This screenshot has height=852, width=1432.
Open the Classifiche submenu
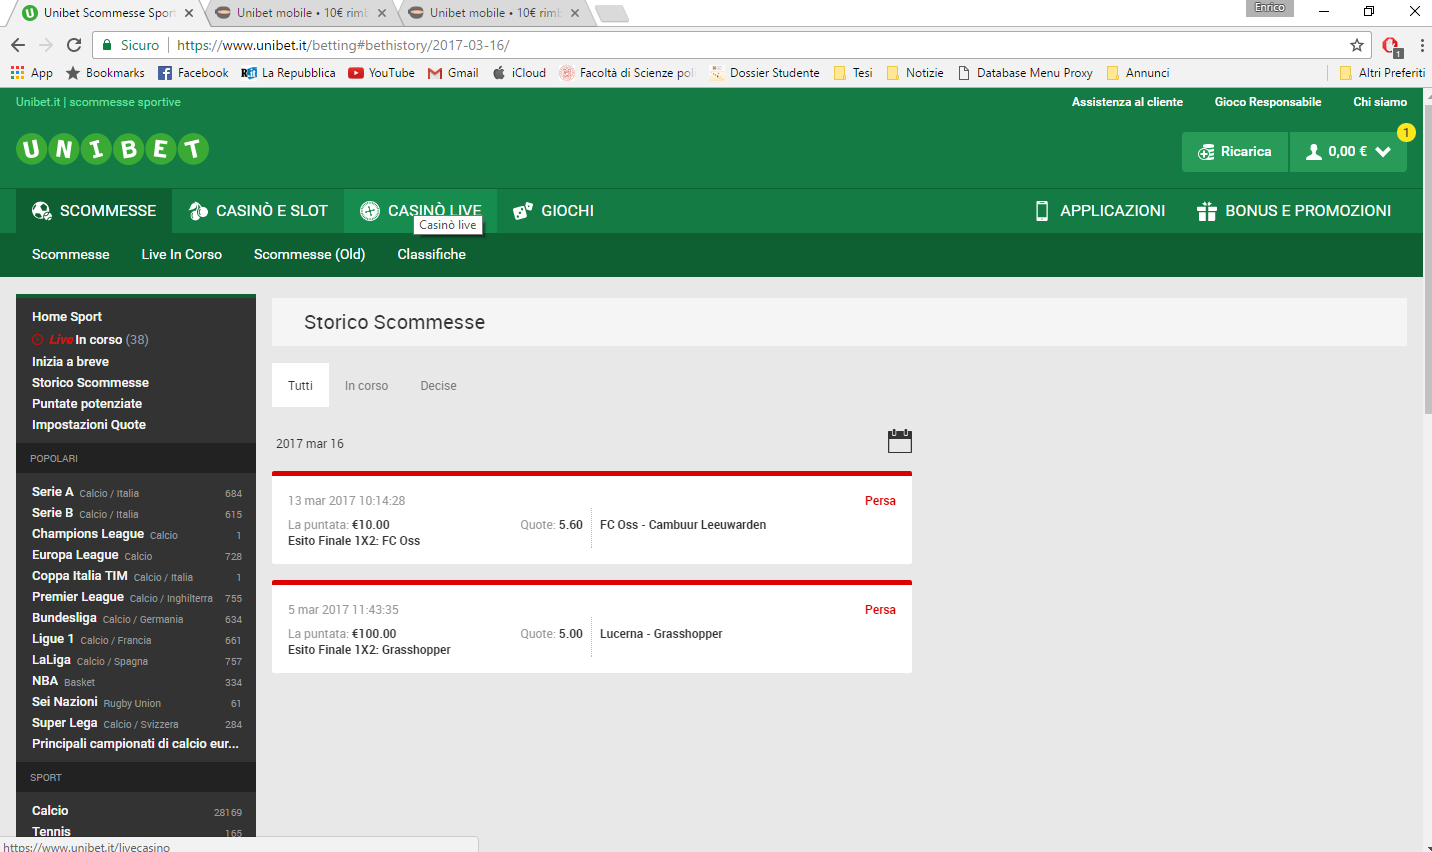431,254
